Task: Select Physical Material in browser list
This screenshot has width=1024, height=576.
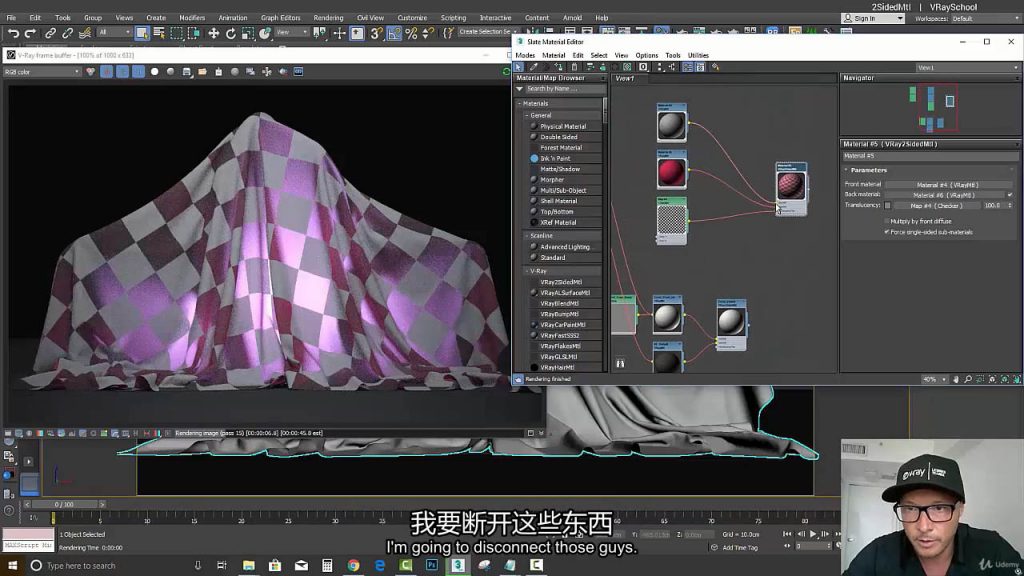Action: tap(563, 127)
